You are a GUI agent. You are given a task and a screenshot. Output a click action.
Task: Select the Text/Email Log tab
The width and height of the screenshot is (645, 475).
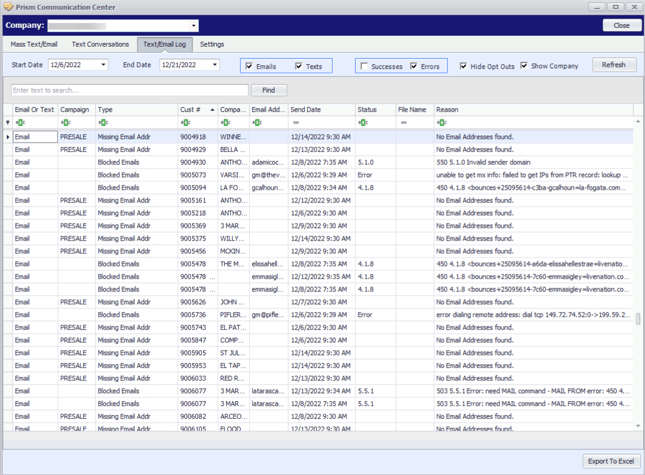165,44
